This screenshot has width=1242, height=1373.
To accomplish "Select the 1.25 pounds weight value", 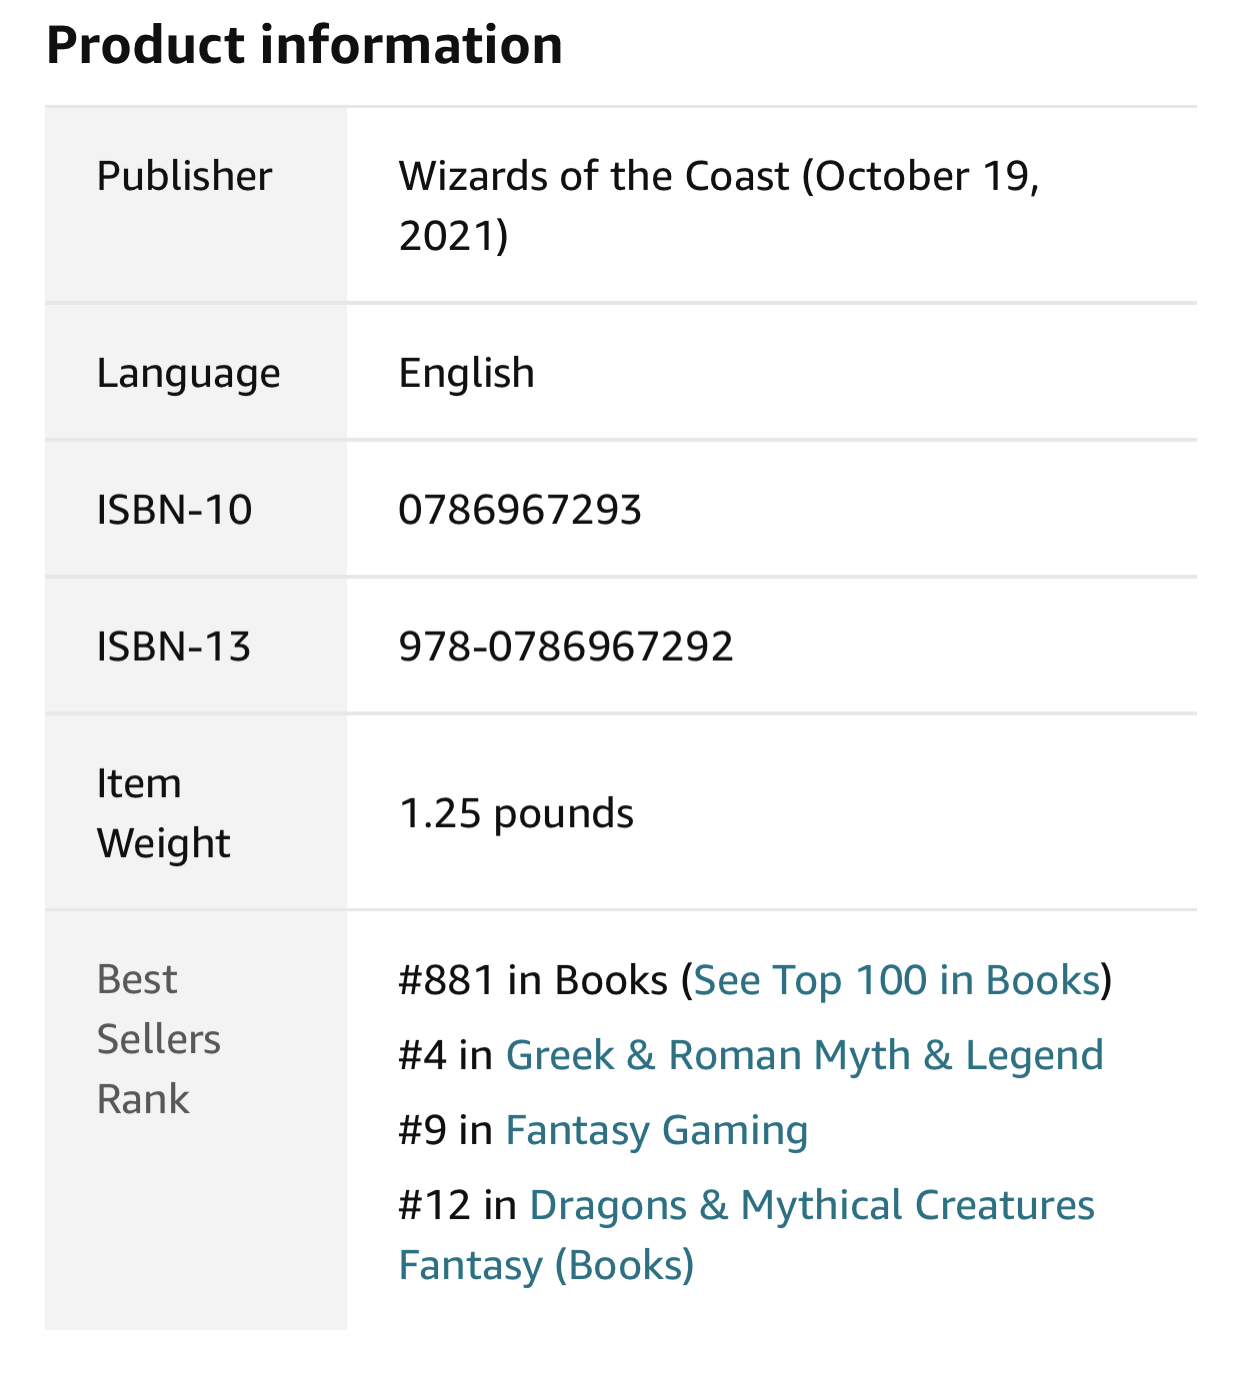I will (516, 814).
